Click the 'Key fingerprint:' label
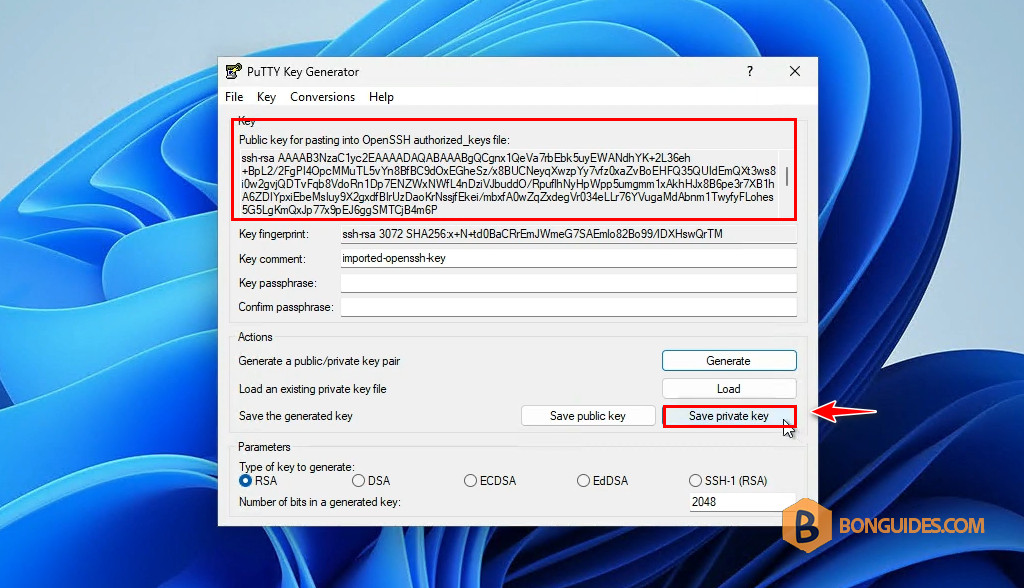This screenshot has height=588, width=1024. point(274,234)
